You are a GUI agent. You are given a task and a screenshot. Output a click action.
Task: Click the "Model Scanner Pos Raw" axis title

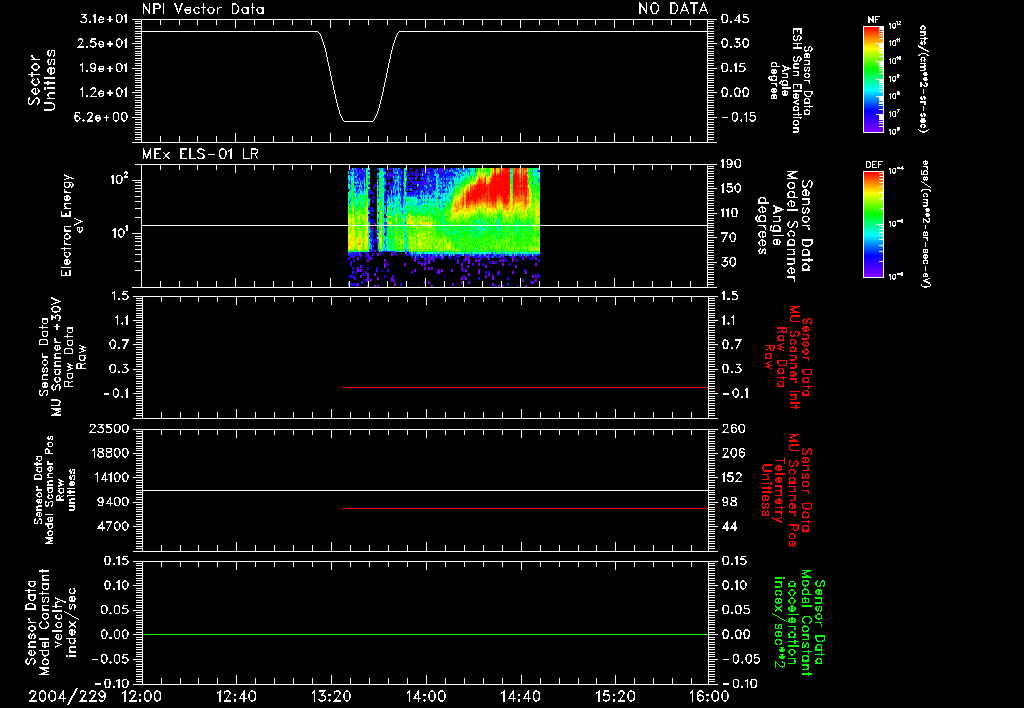click(55, 490)
